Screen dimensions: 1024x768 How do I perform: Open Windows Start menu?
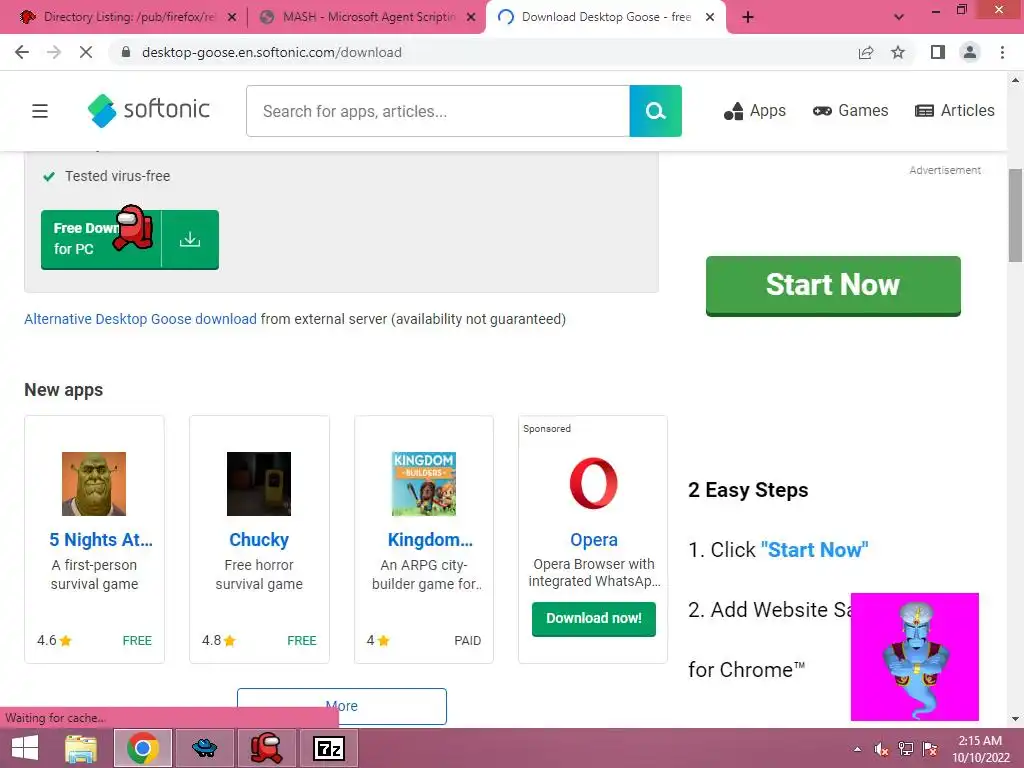pos(25,748)
